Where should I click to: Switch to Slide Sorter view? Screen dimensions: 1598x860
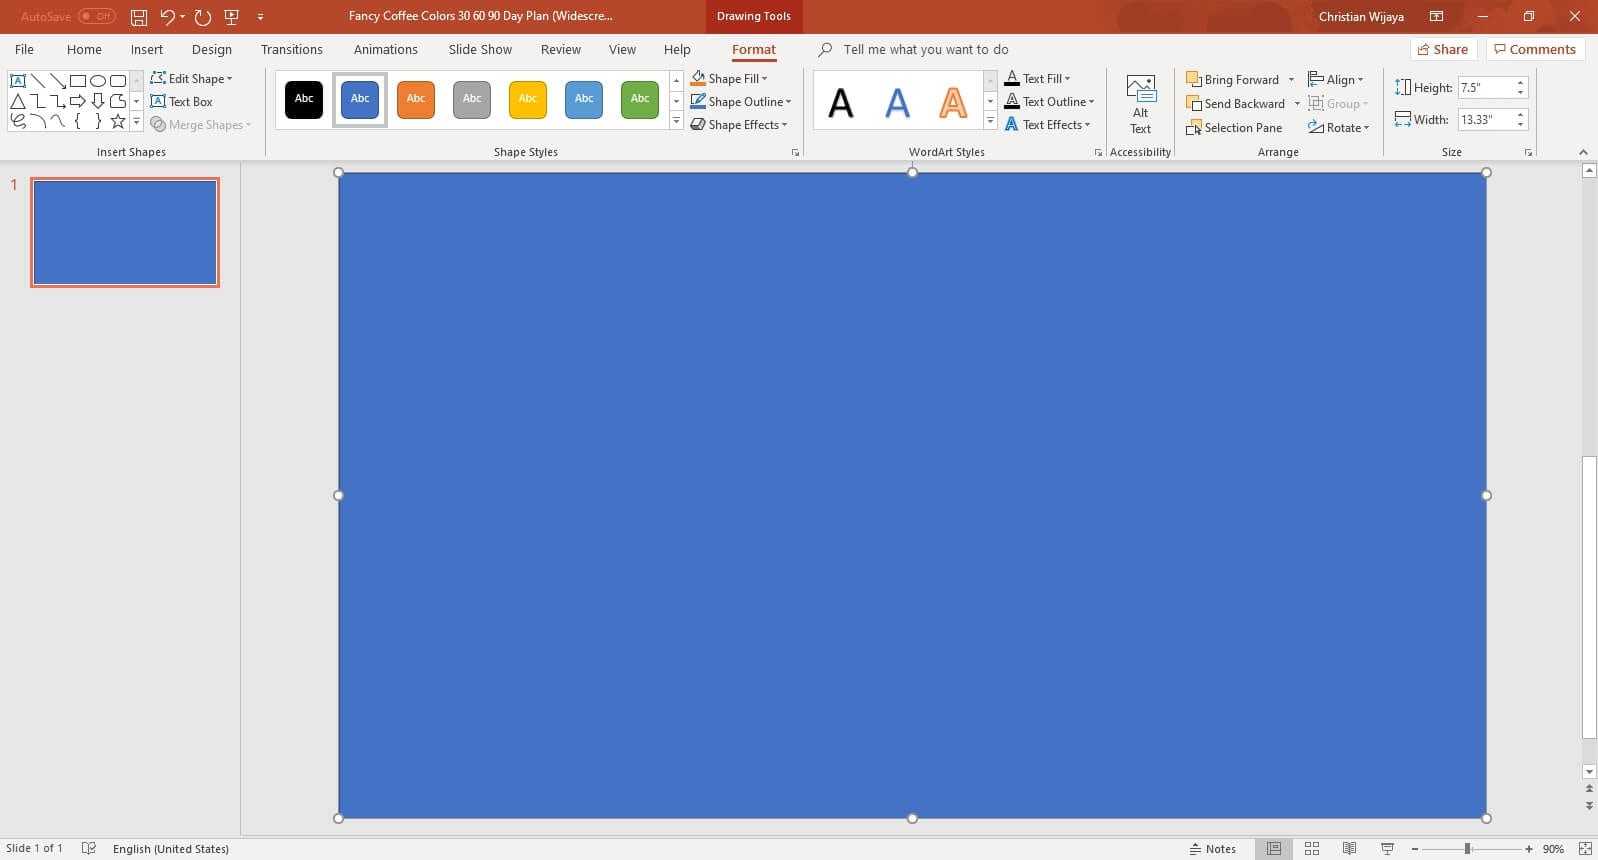1312,848
